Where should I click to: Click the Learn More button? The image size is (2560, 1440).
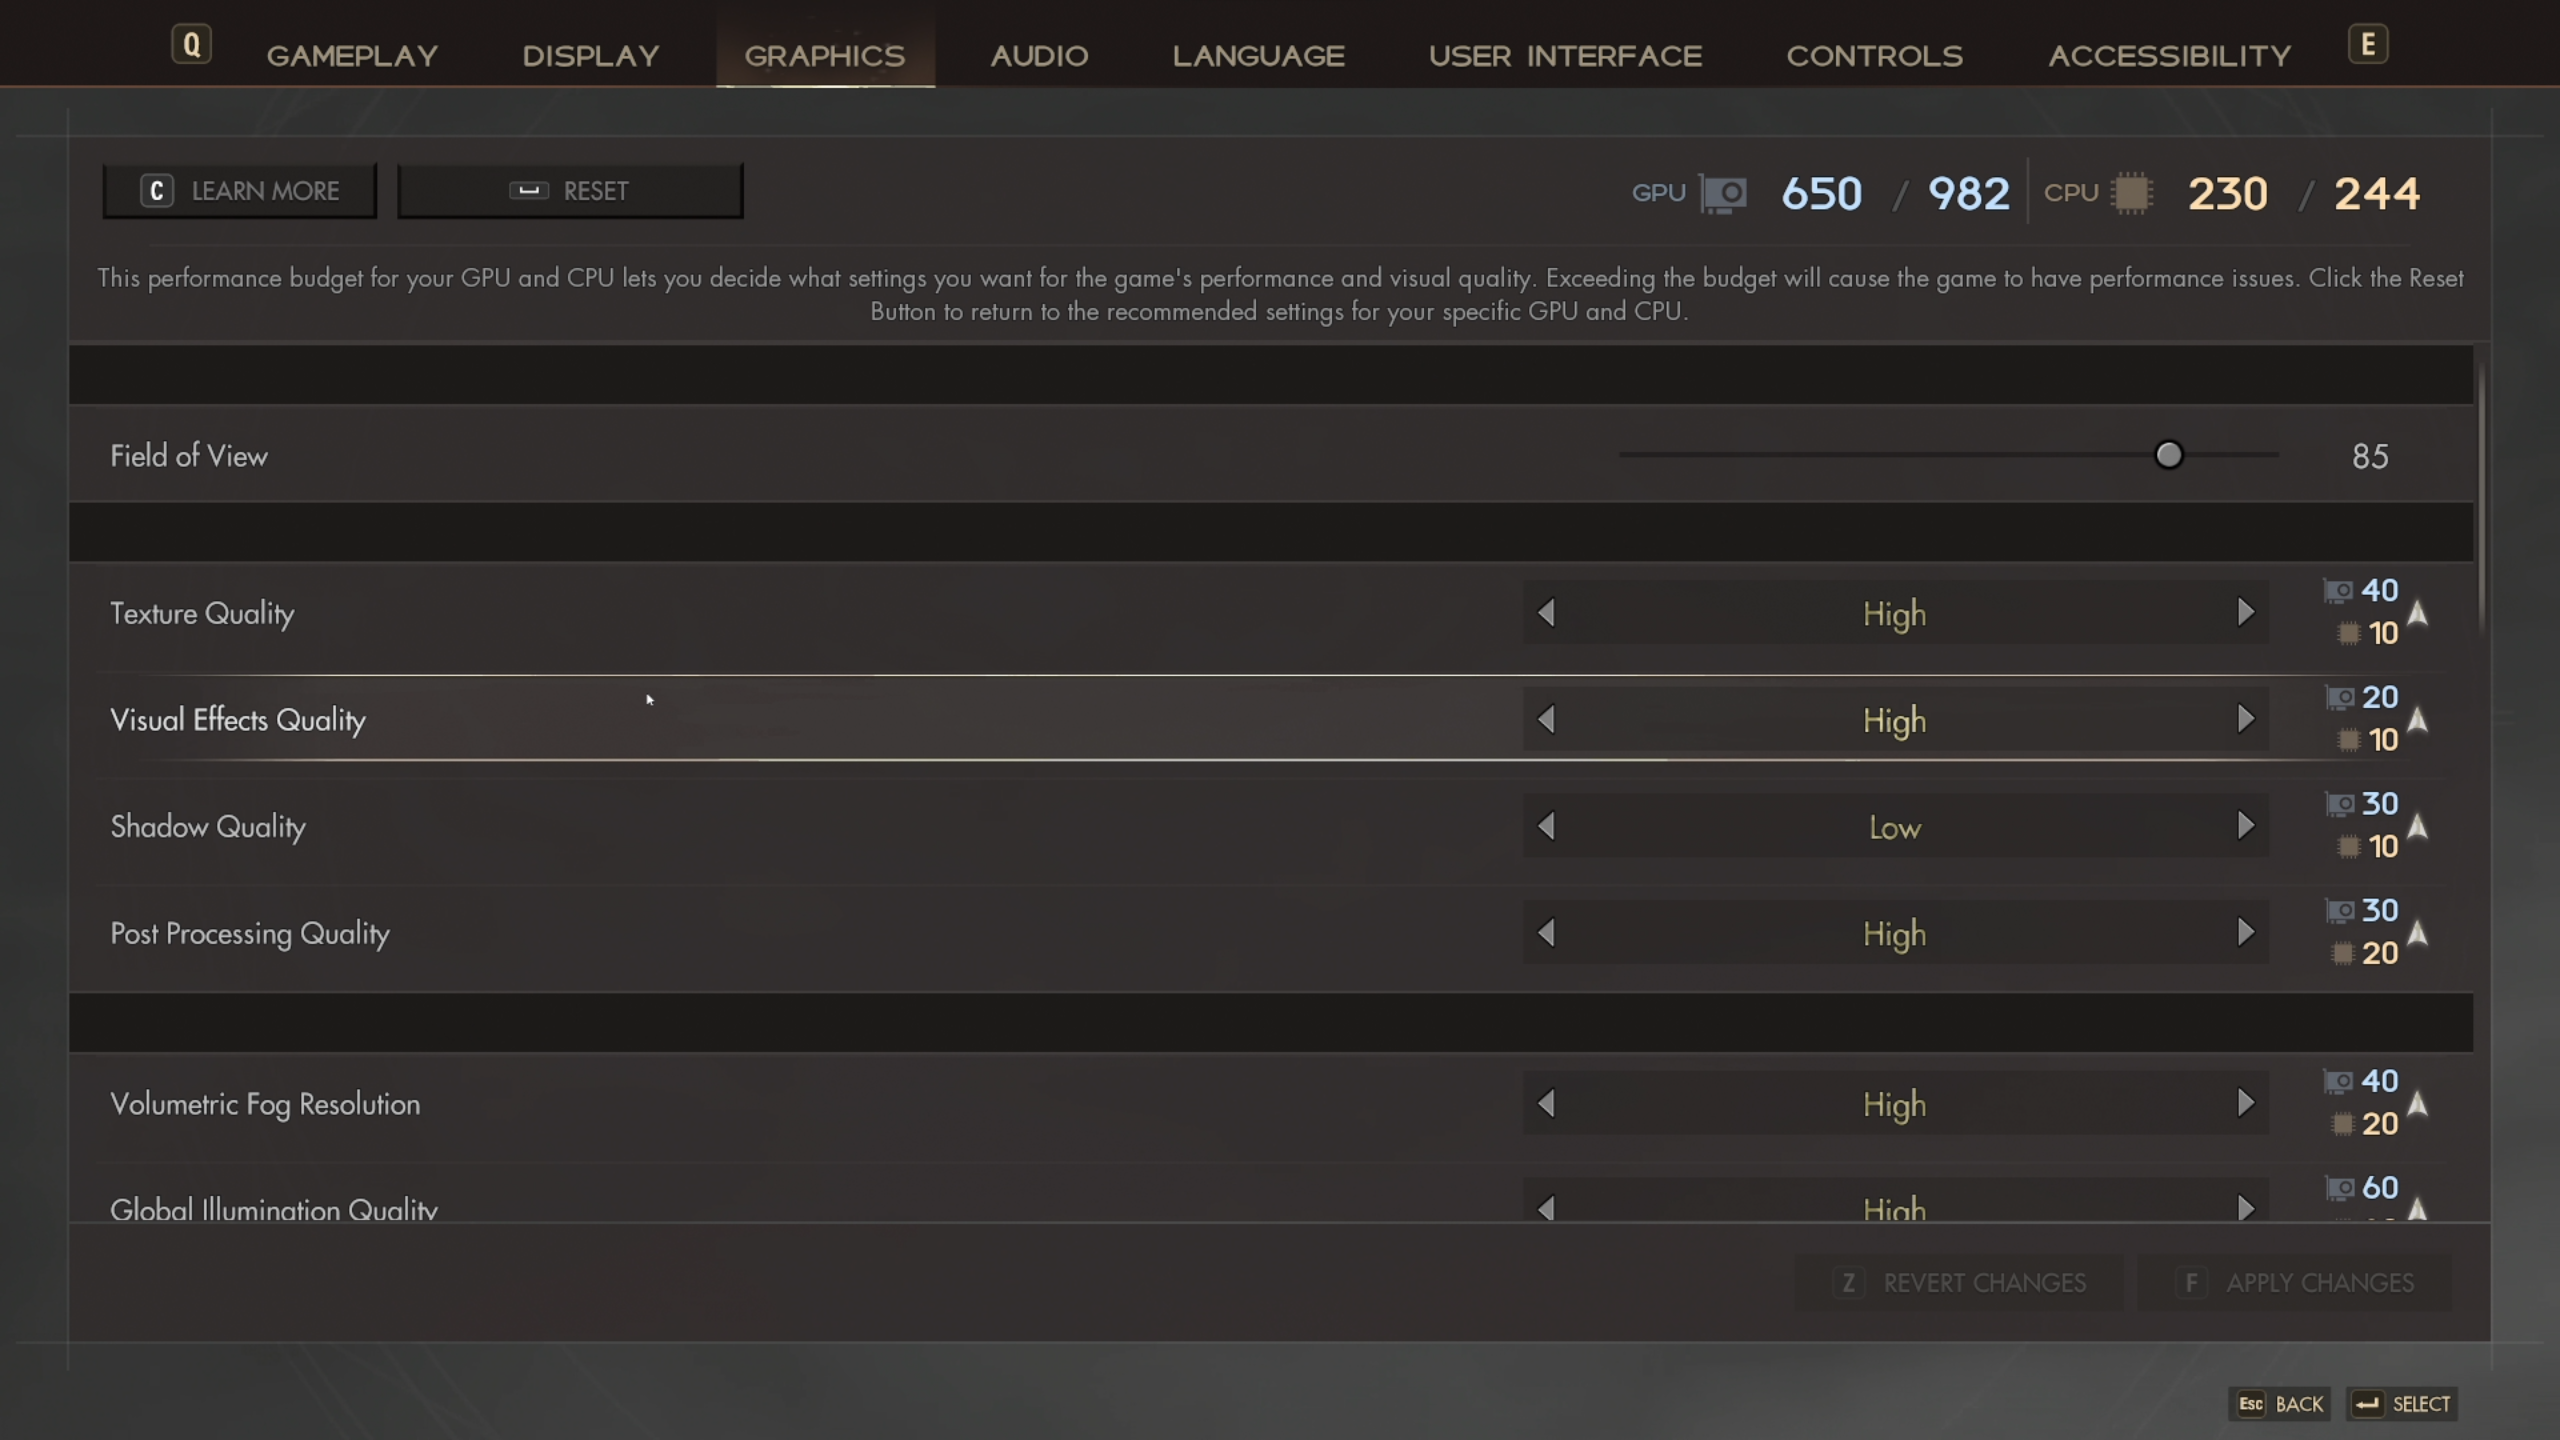pos(240,191)
